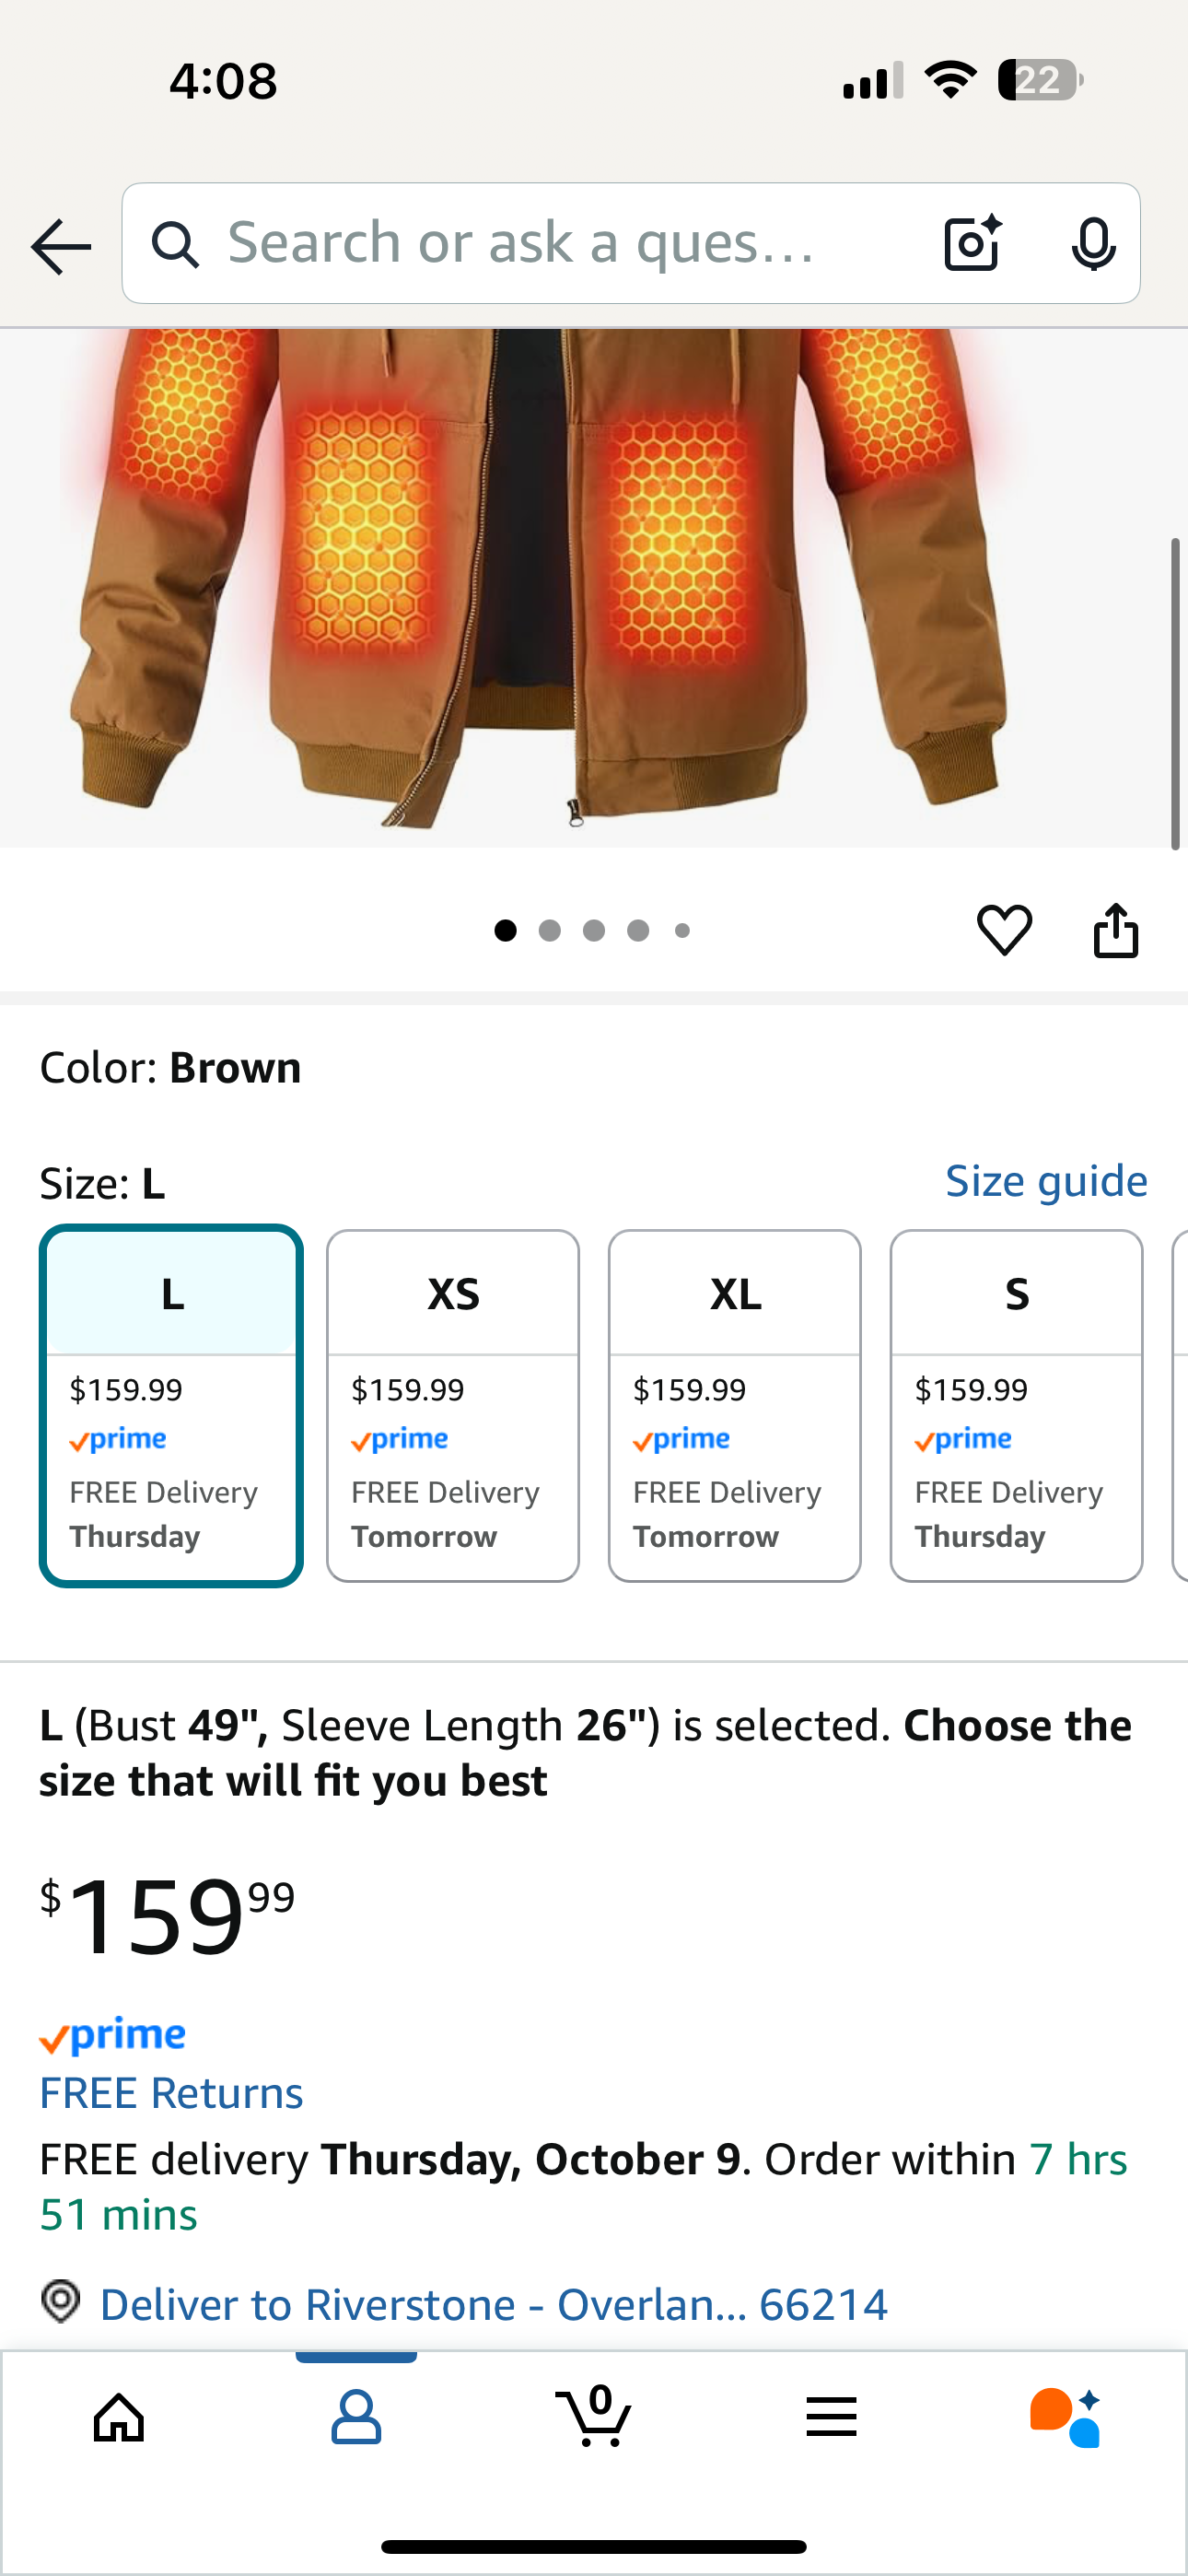
Task: Tap the FREE Returns link
Action: click(171, 2093)
